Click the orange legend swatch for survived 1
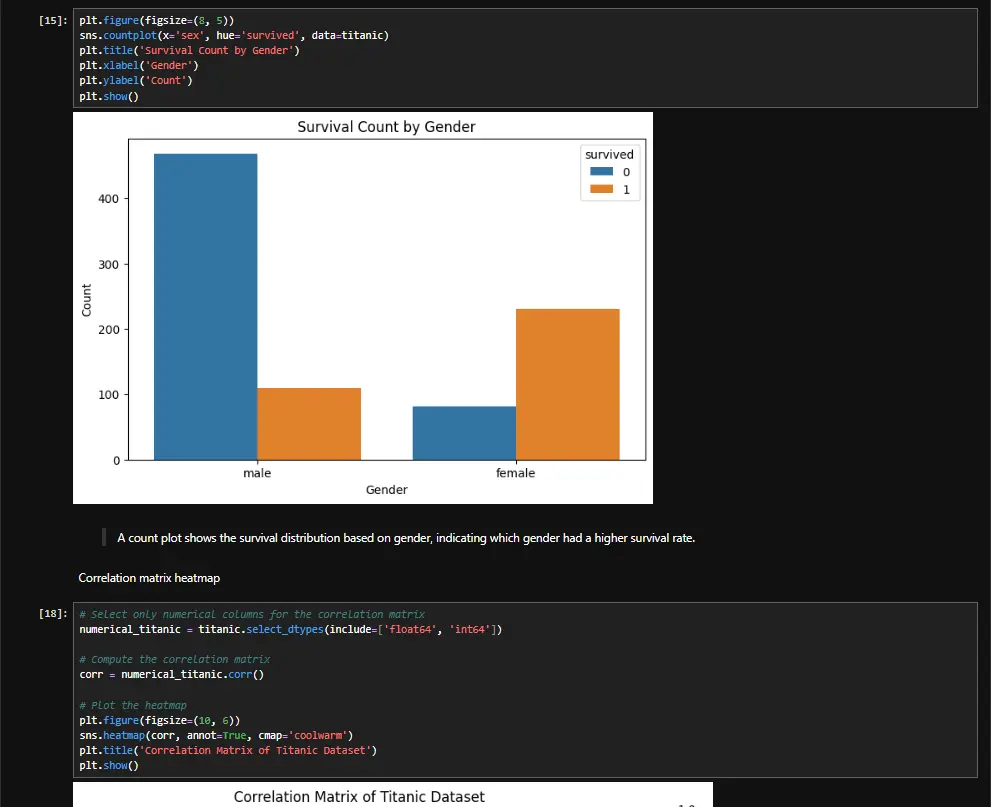Screen dimensions: 991x807 [x=600, y=189]
